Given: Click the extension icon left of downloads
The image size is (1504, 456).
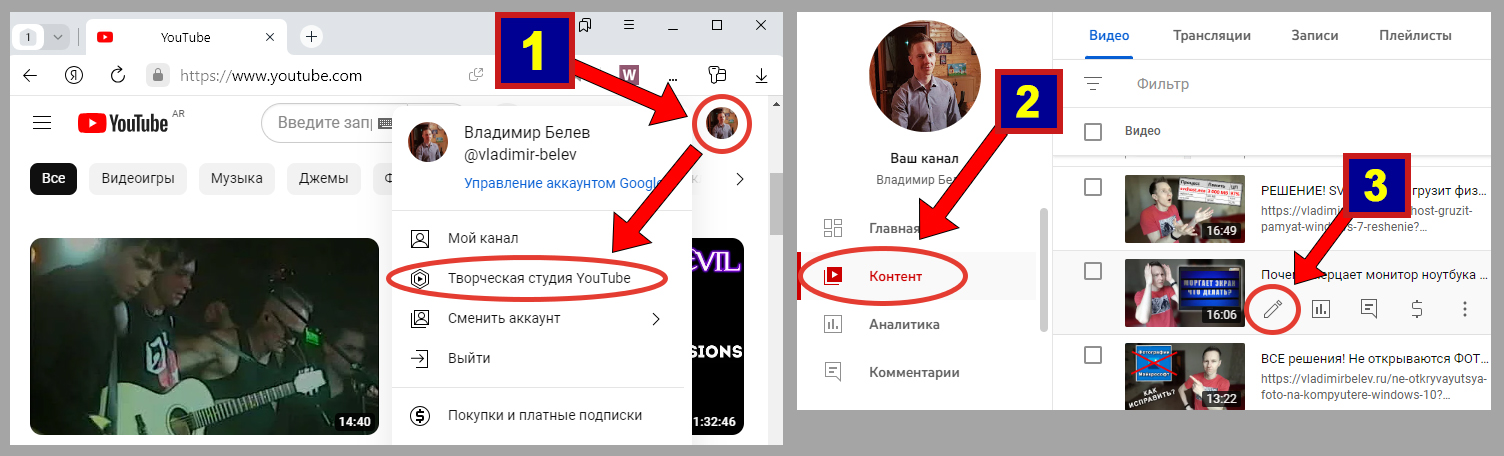Looking at the screenshot, I should [x=716, y=75].
